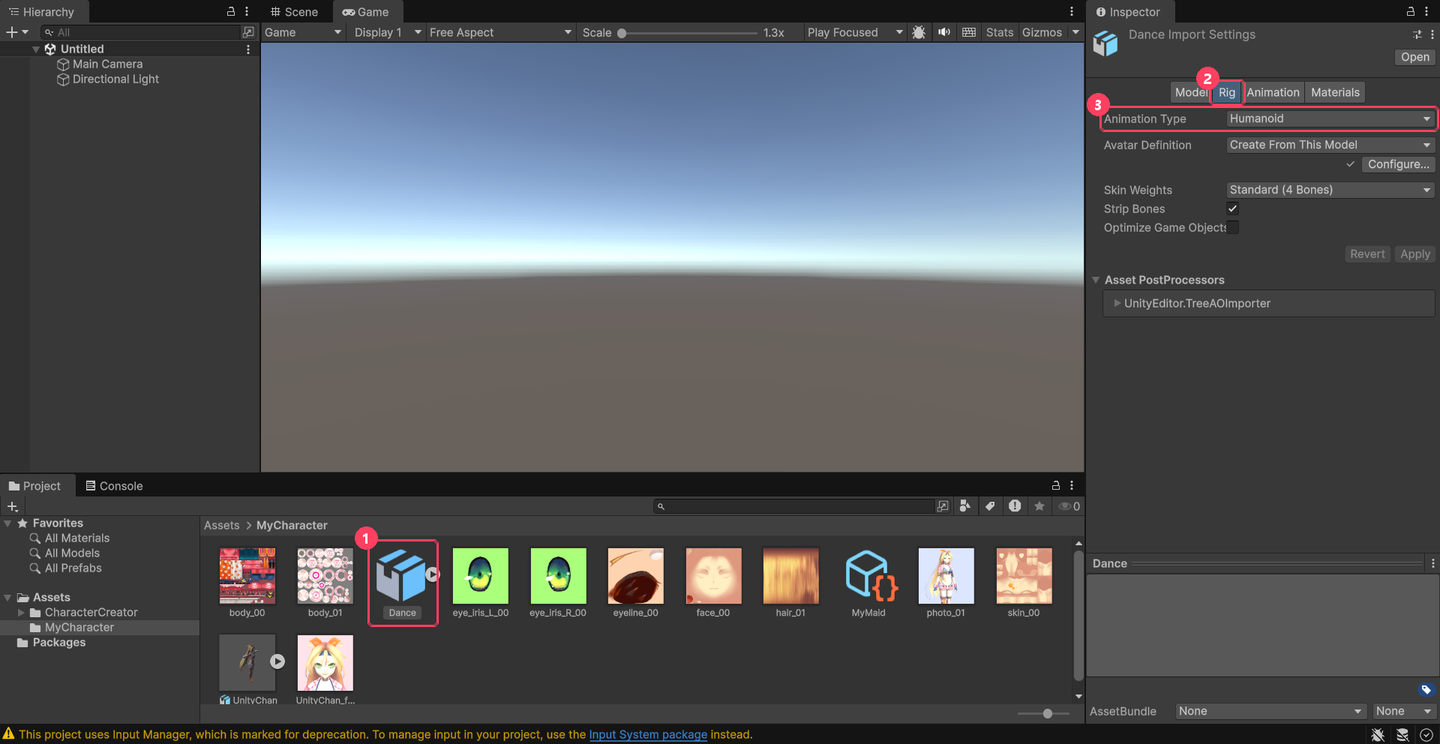The image size is (1440, 744).
Task: Open the Free Aspect dropdown
Action: pyautogui.click(x=500, y=32)
